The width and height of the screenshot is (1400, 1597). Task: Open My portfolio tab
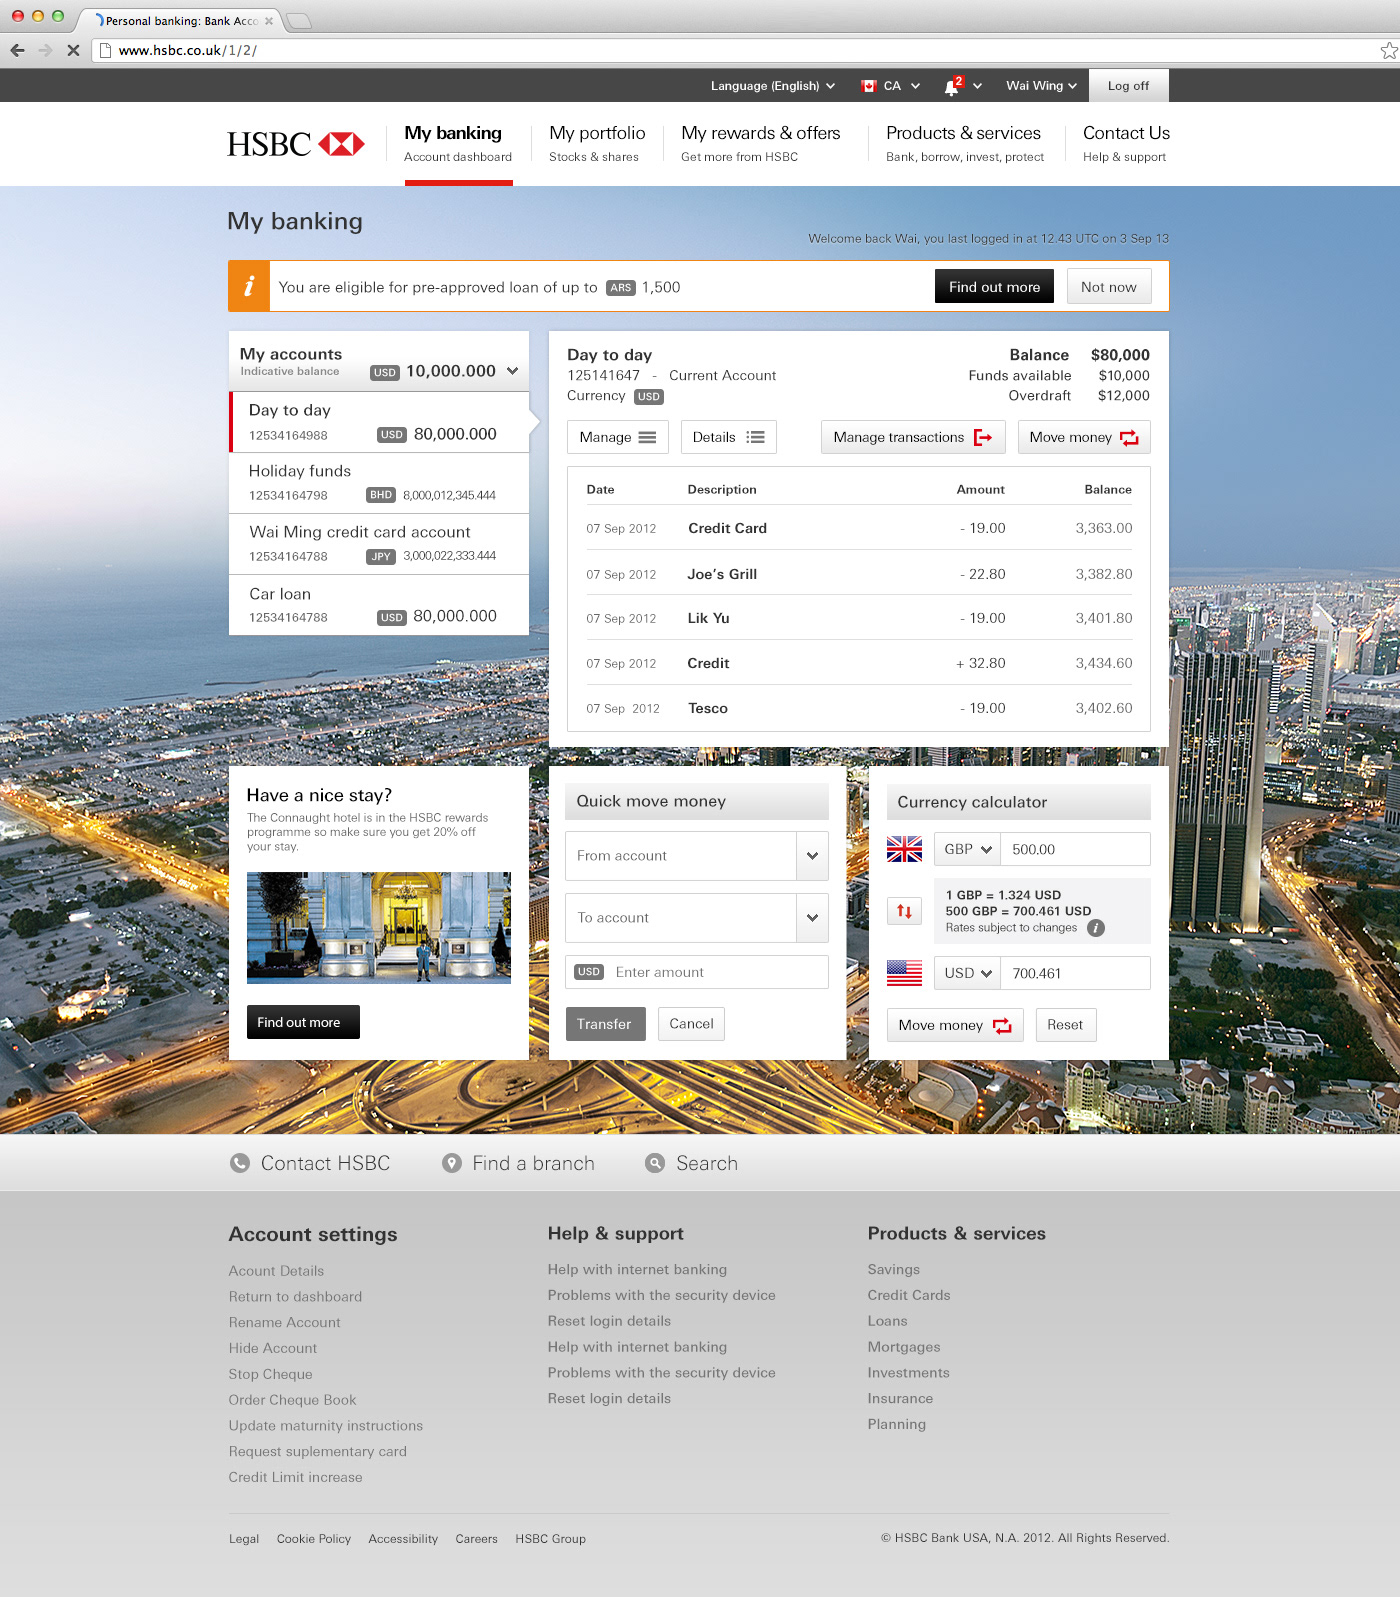(597, 143)
